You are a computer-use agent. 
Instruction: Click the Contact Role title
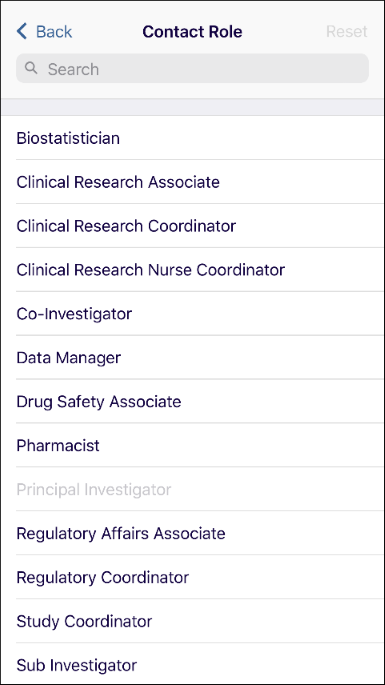(192, 31)
